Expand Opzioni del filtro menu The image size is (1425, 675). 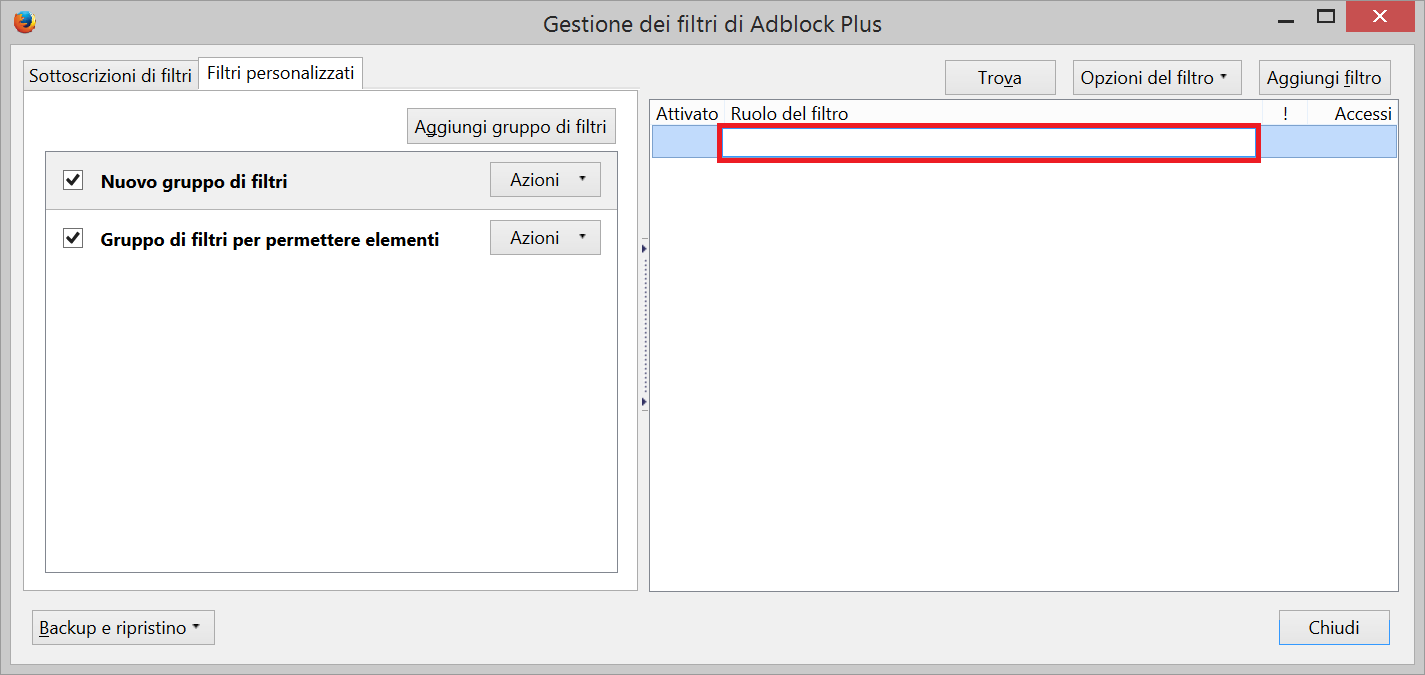pyautogui.click(x=1157, y=78)
